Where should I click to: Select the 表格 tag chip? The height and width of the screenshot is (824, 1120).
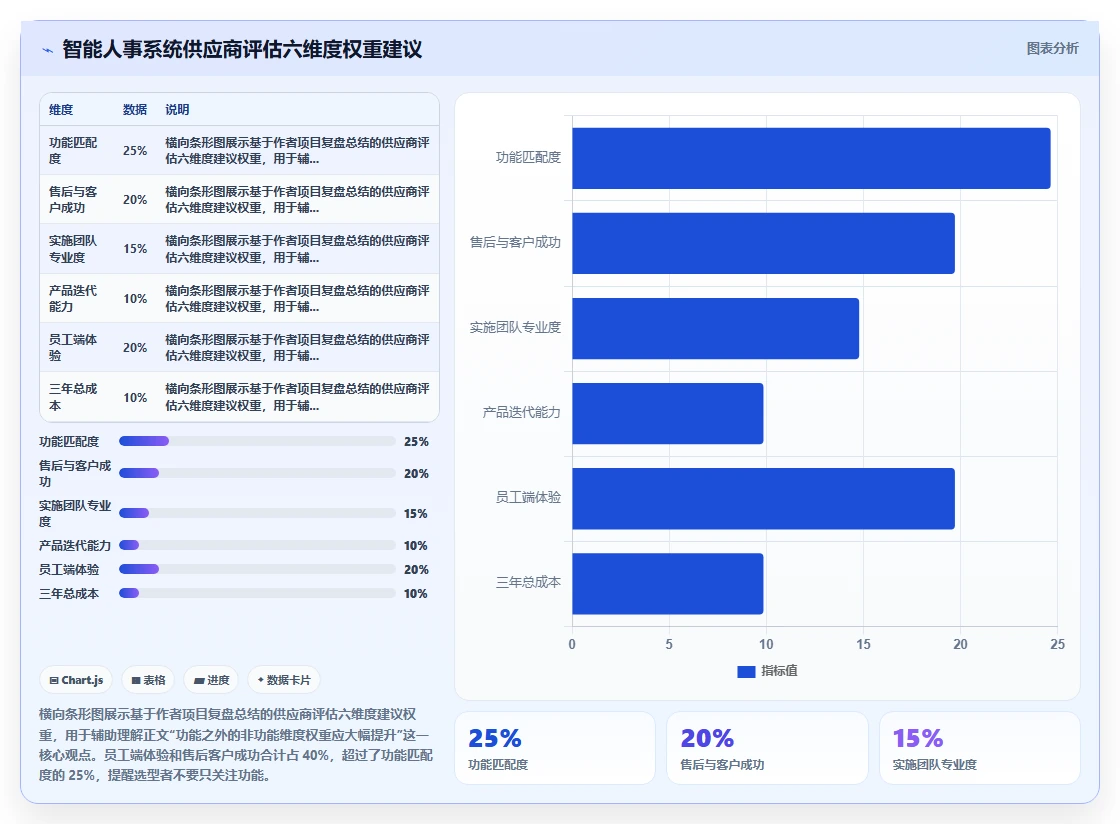coord(148,680)
